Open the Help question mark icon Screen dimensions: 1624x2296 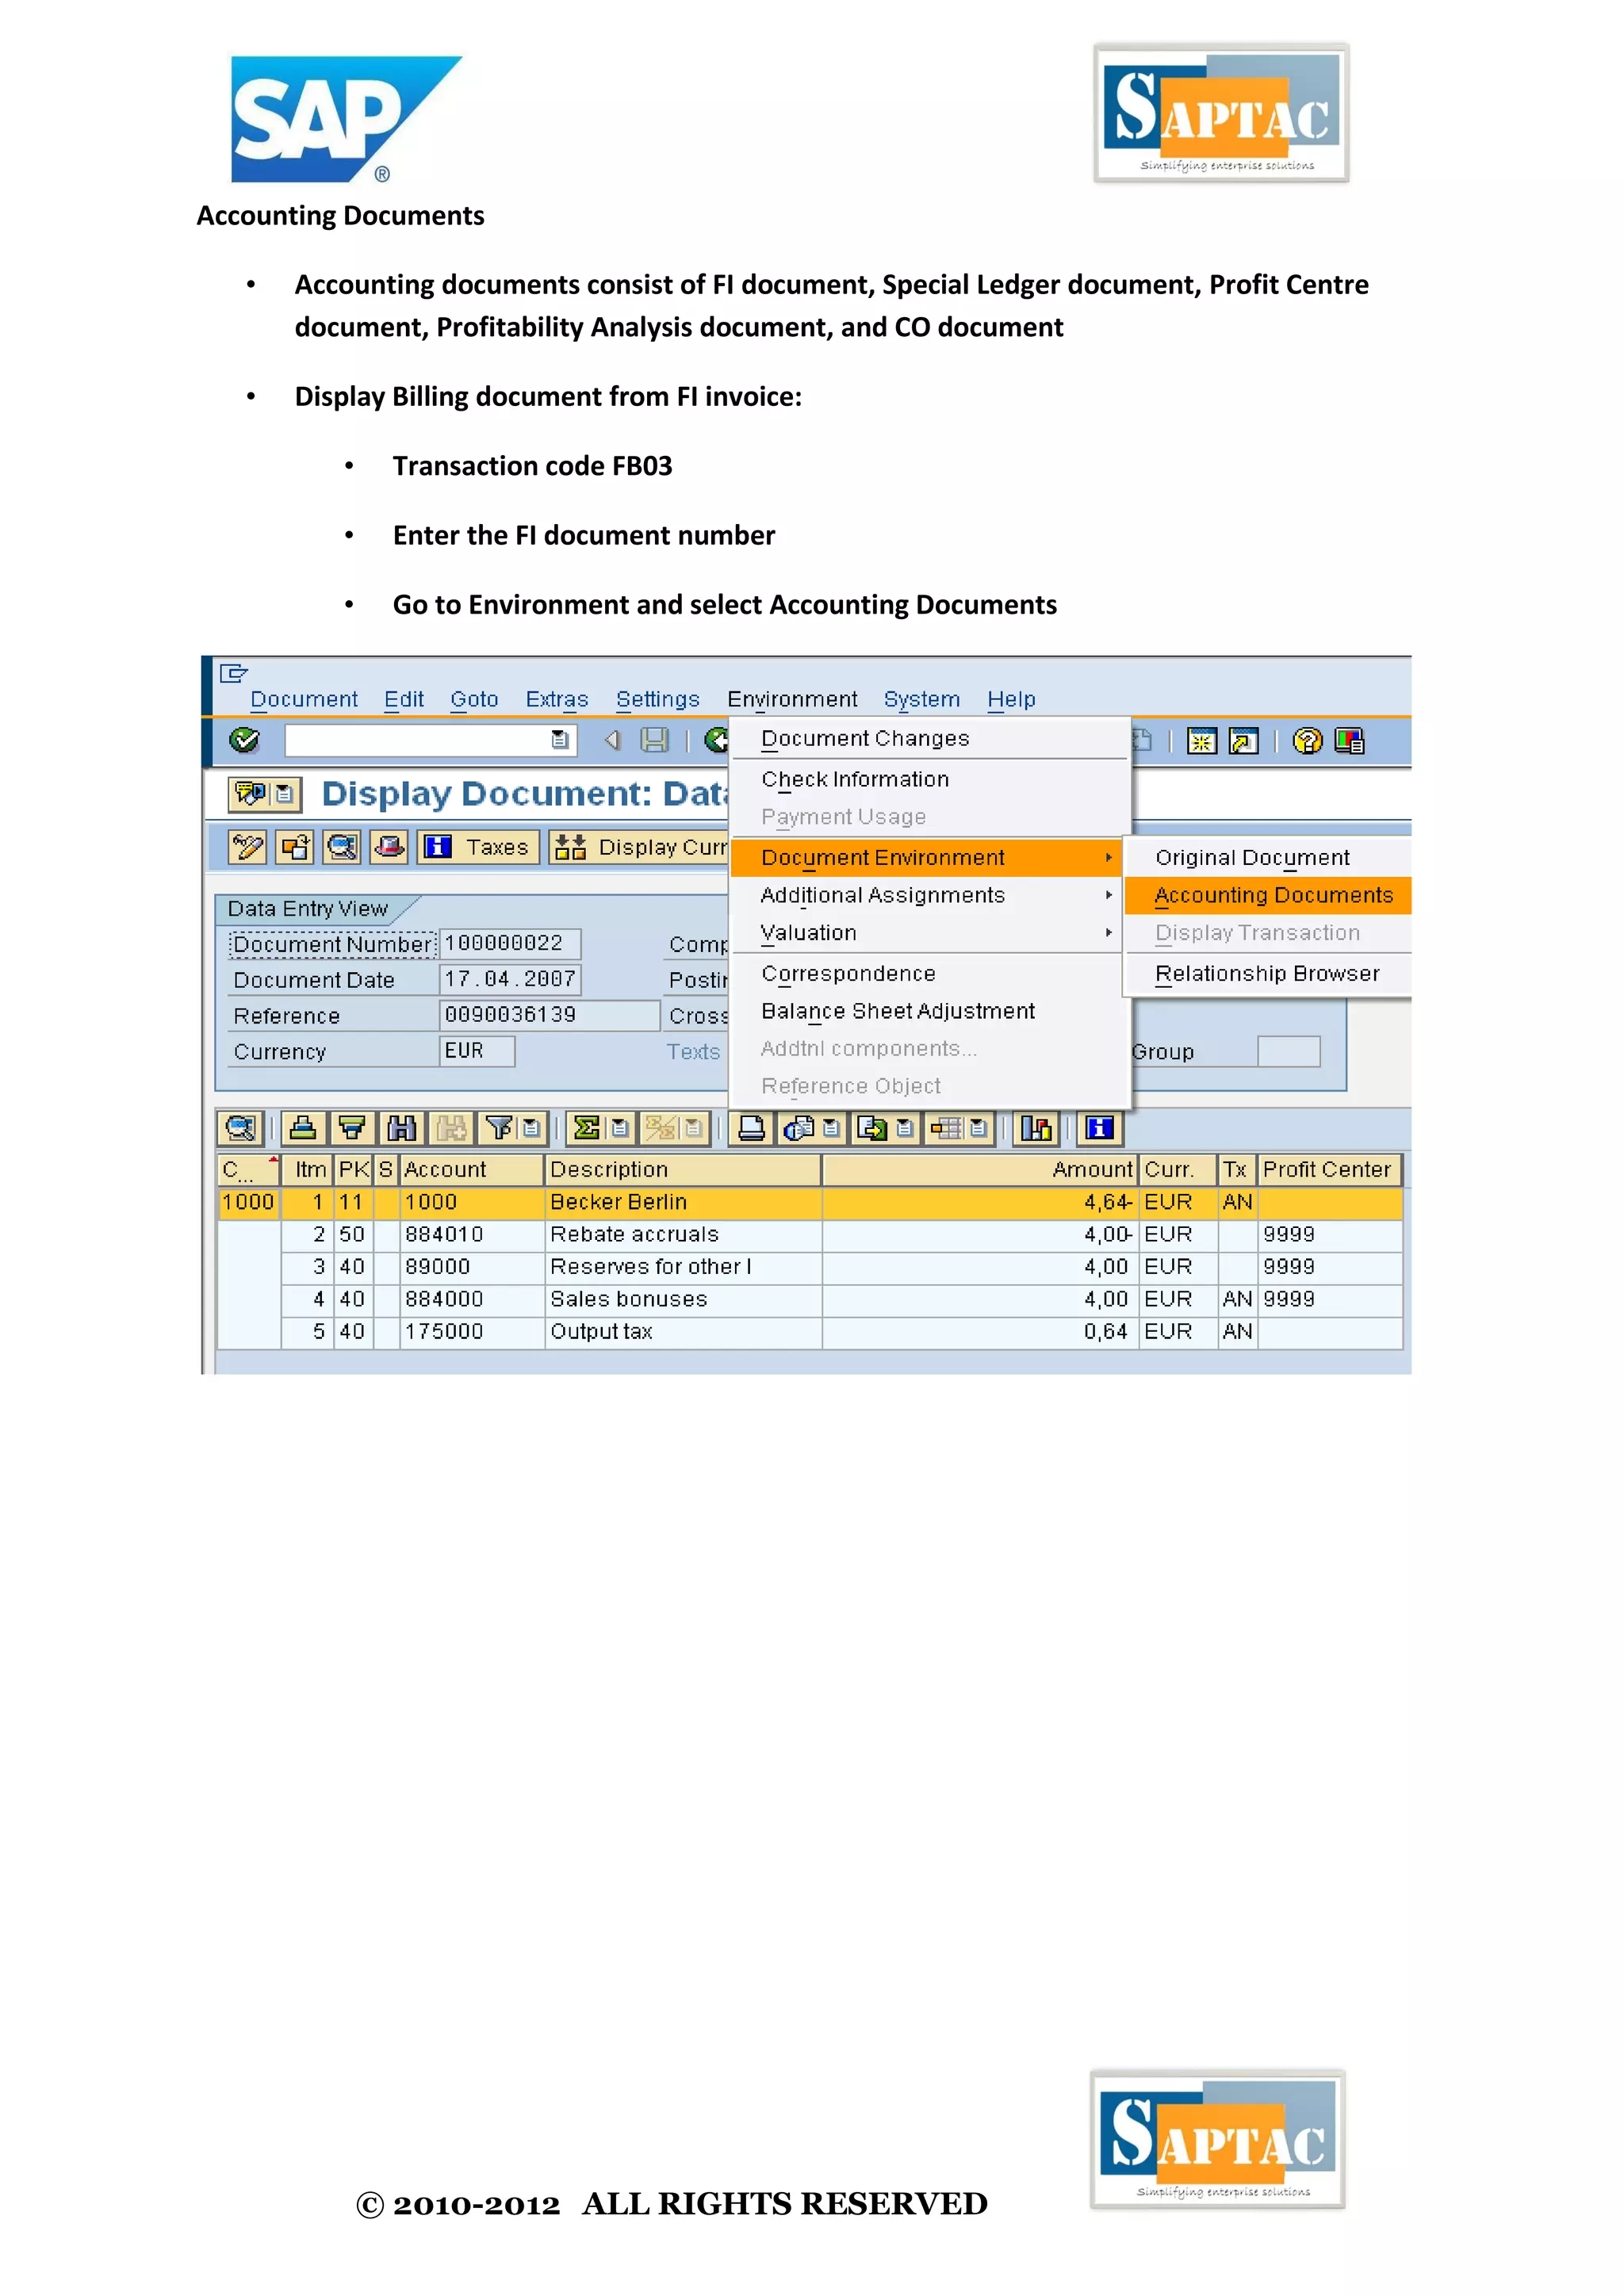click(1307, 741)
